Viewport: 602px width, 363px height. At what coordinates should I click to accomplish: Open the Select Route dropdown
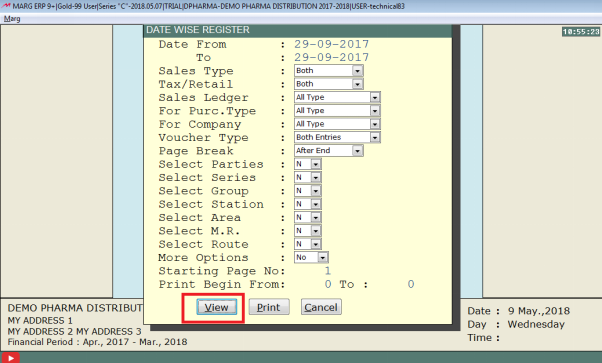tap(316, 244)
